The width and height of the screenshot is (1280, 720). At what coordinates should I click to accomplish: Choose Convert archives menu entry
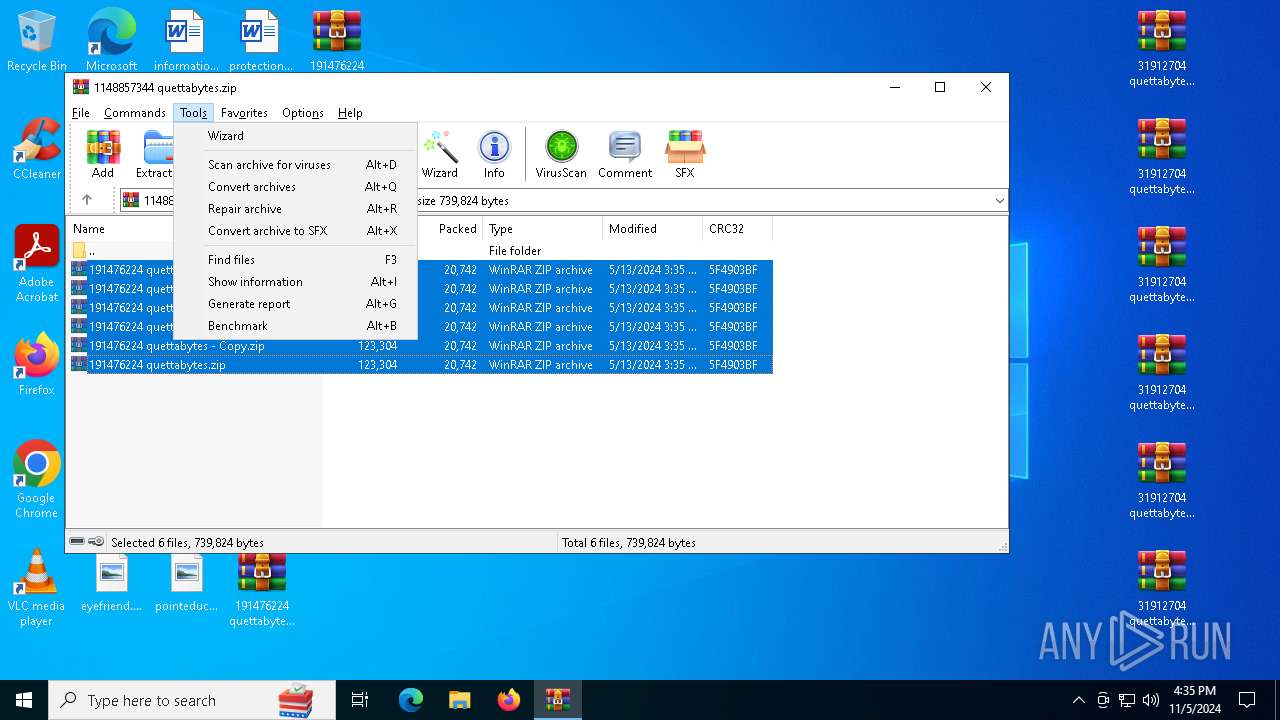(295, 187)
